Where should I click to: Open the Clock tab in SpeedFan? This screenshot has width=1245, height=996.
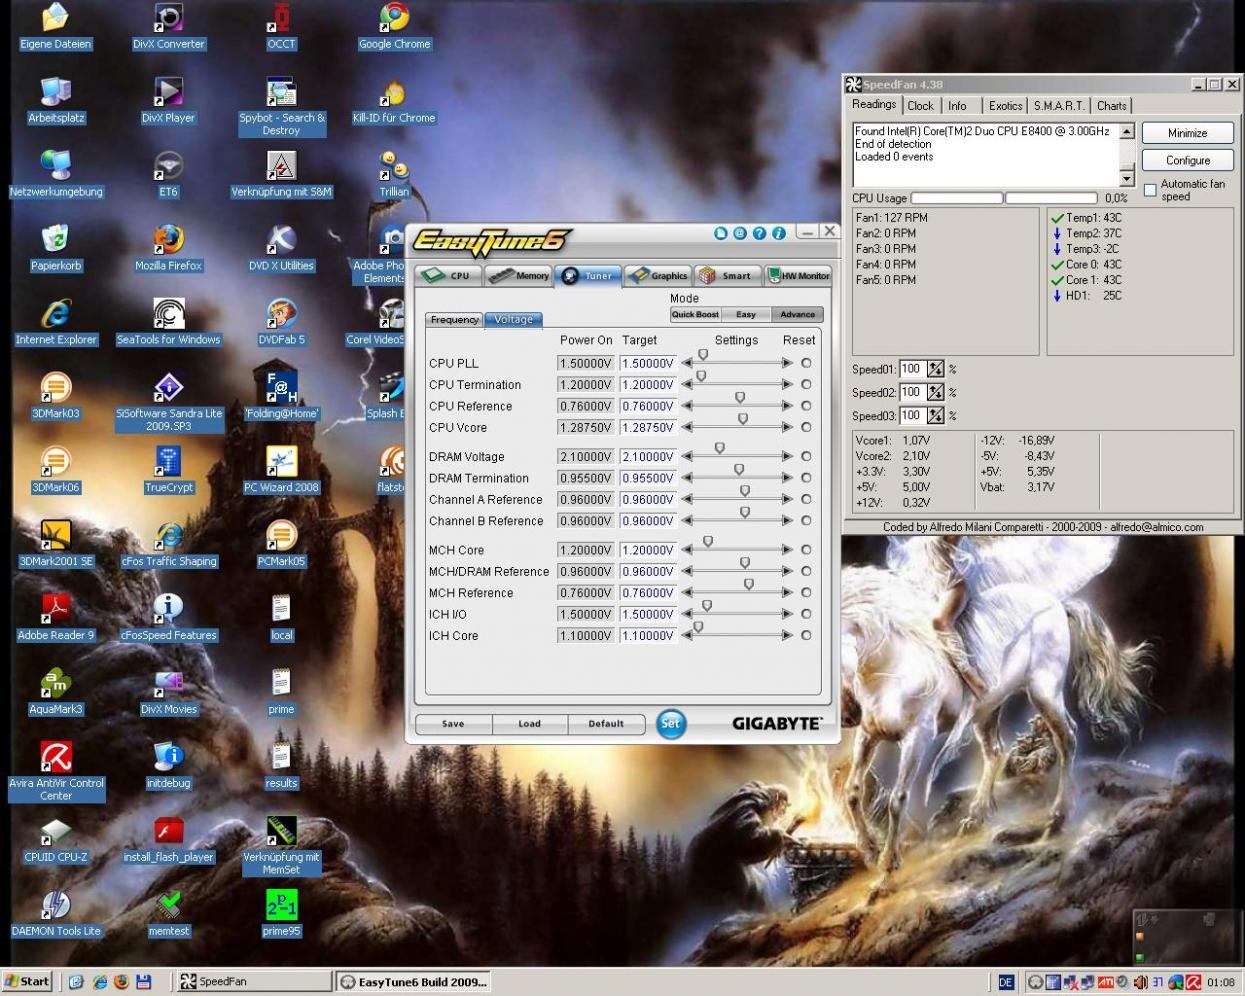pos(921,106)
